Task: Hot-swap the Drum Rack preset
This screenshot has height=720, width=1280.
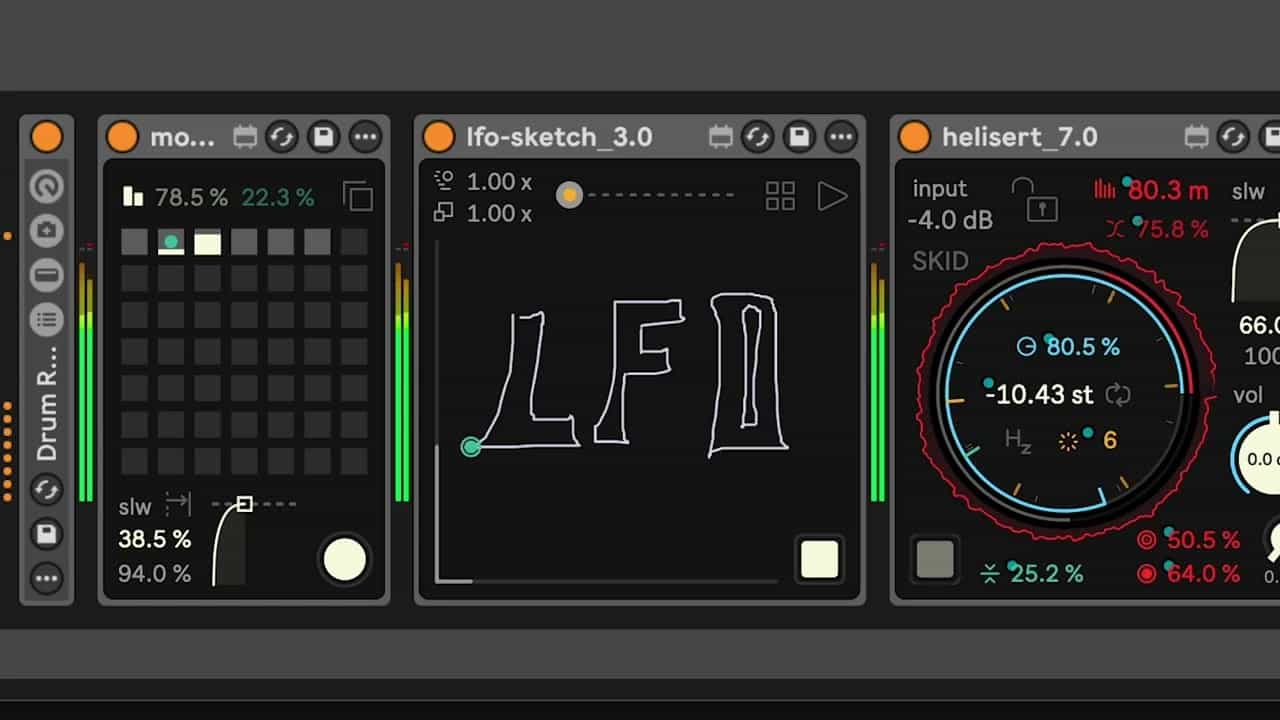Action: [46, 490]
